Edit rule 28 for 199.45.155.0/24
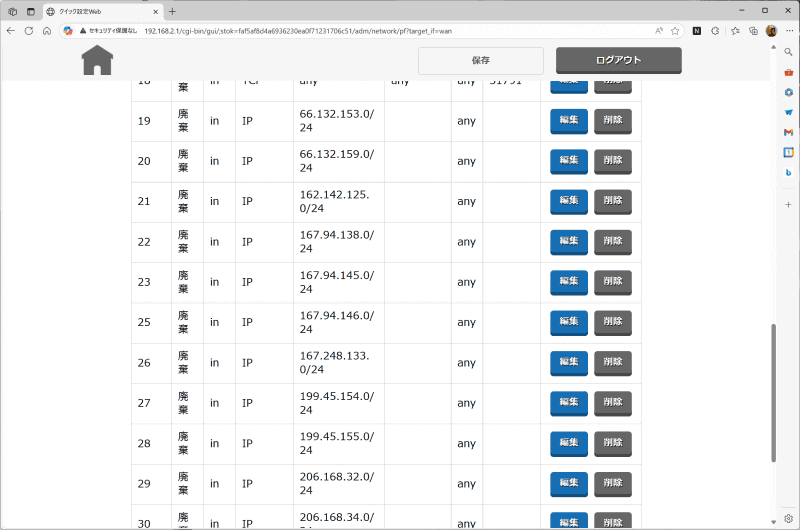 [x=568, y=443]
